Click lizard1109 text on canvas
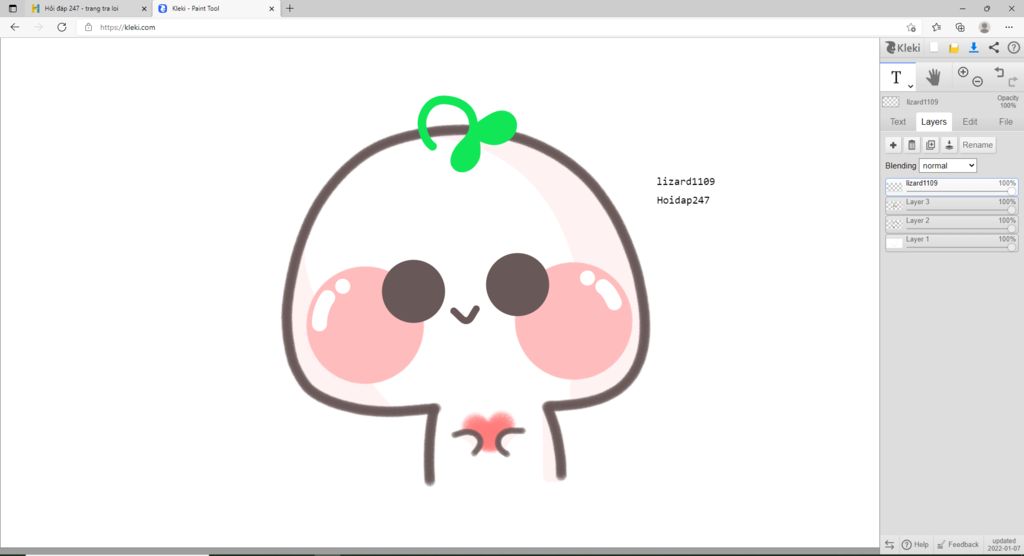 coord(686,182)
